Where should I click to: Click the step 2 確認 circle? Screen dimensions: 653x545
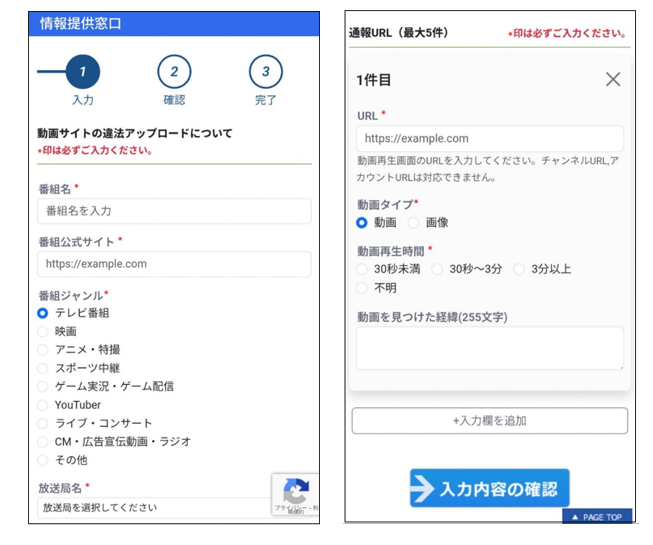174,72
